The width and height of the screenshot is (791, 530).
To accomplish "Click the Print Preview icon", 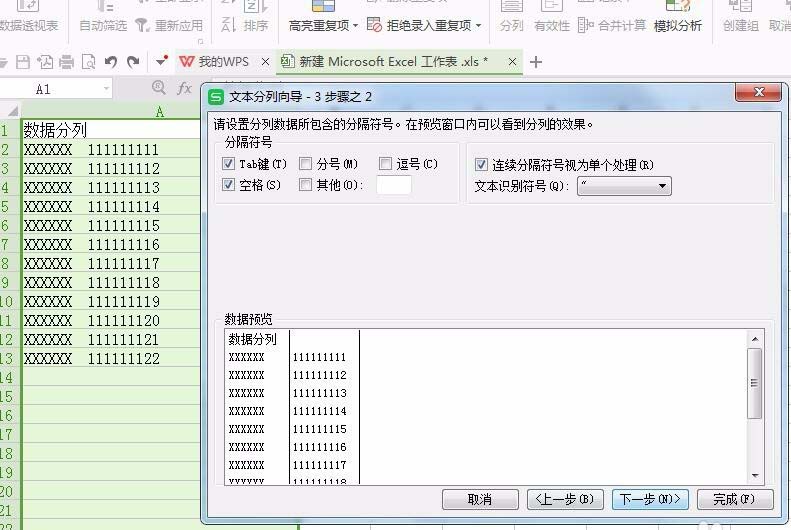I will tap(89, 62).
